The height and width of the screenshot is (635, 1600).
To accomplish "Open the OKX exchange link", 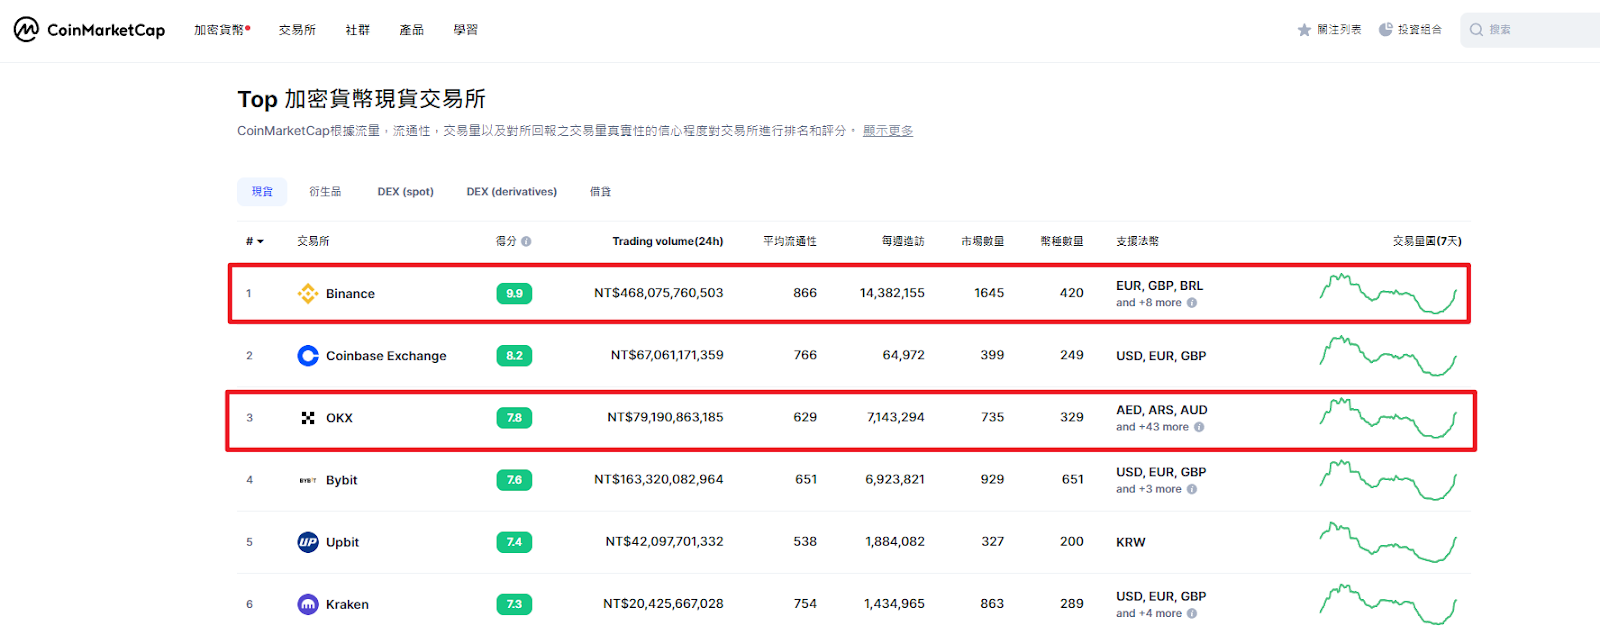I will 339,418.
